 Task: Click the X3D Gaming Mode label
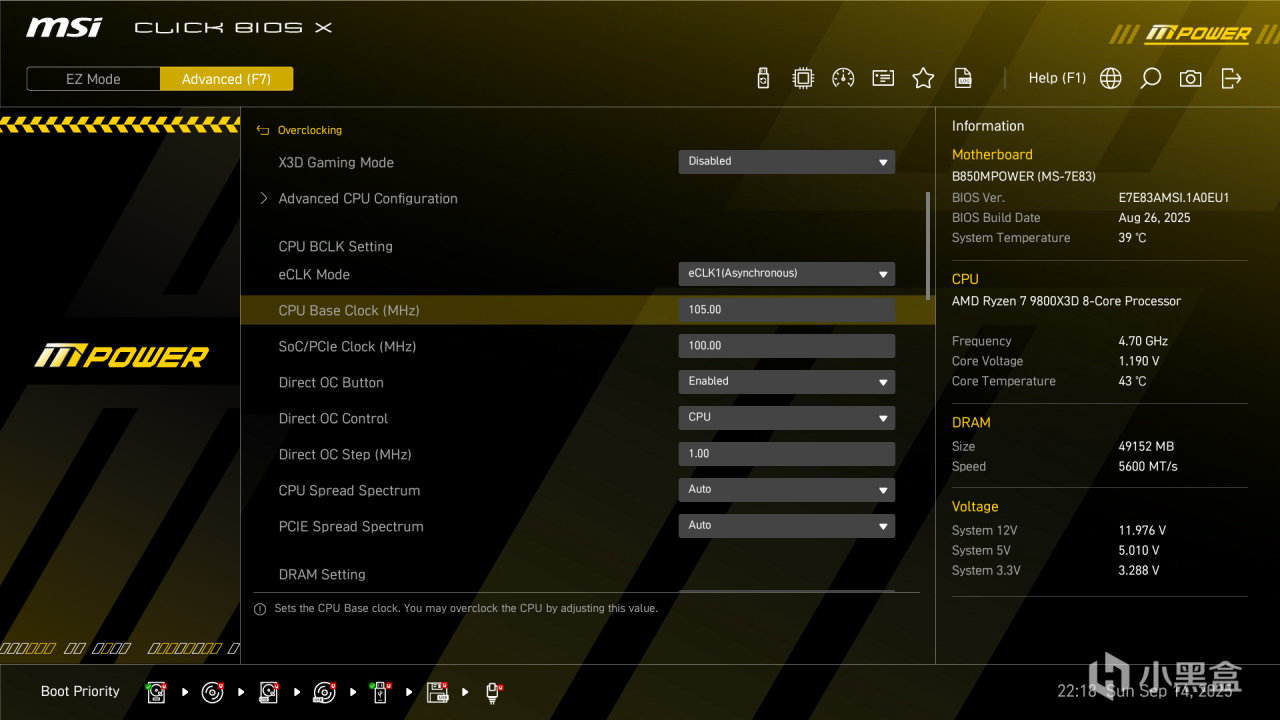[336, 162]
